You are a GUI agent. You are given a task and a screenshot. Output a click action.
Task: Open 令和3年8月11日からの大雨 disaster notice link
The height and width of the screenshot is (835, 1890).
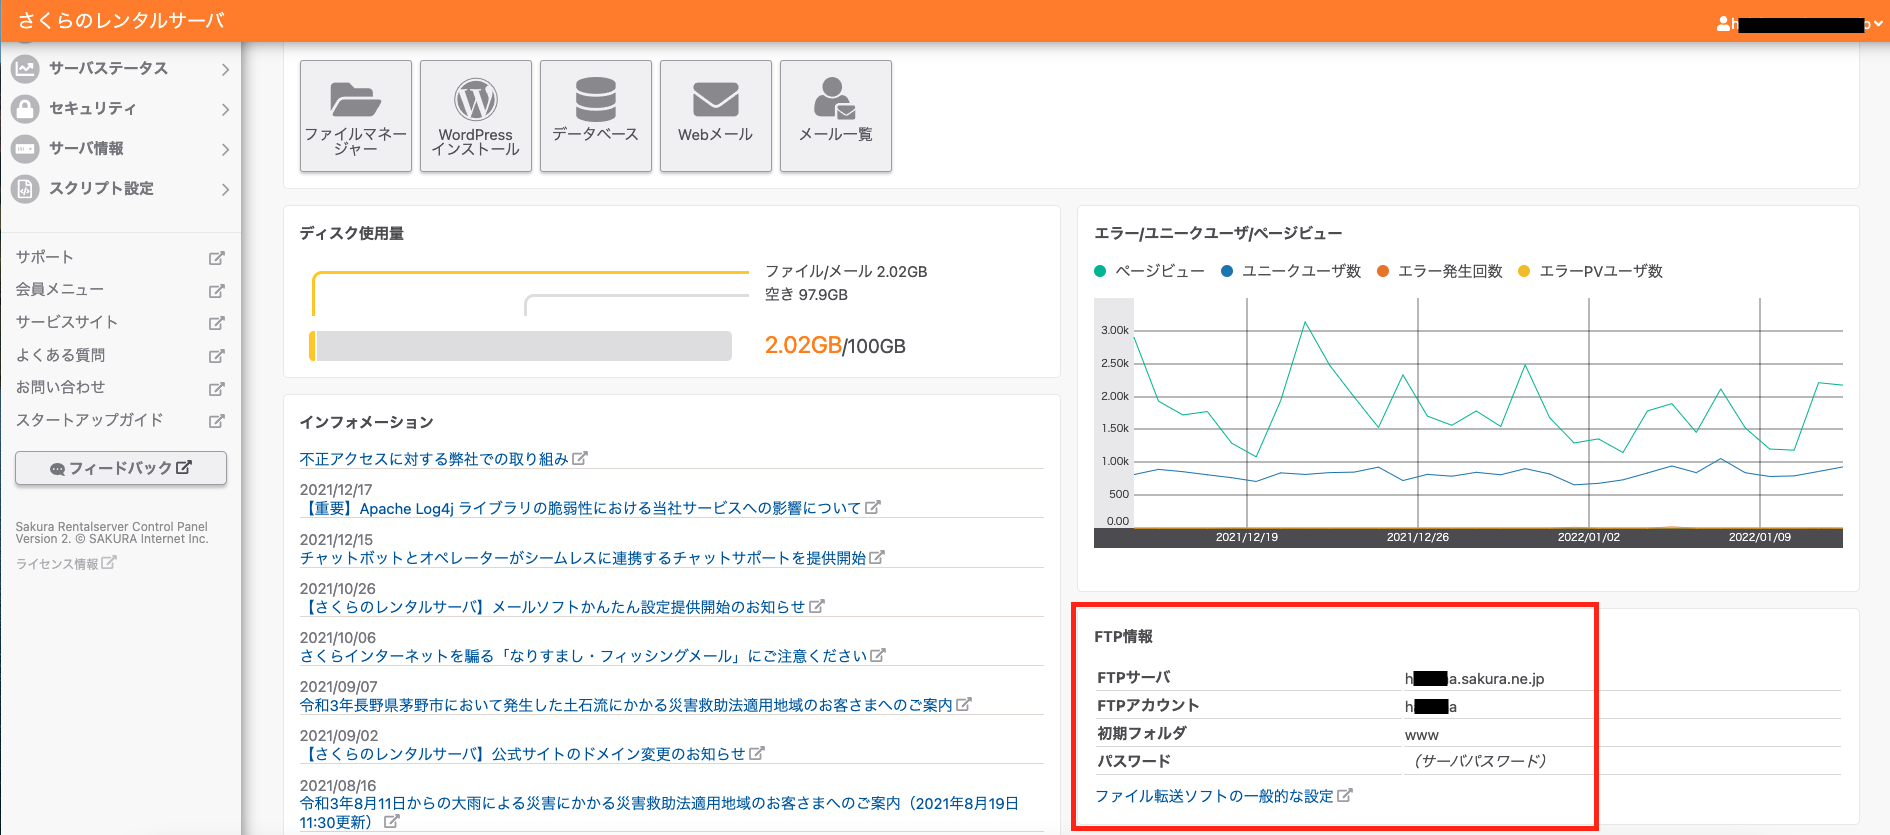(x=659, y=812)
